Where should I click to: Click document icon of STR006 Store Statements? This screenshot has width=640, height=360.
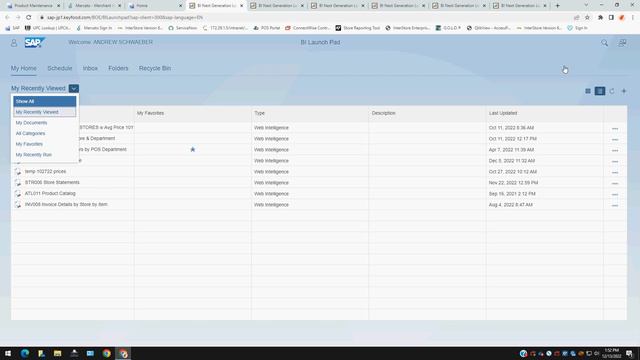[18, 183]
